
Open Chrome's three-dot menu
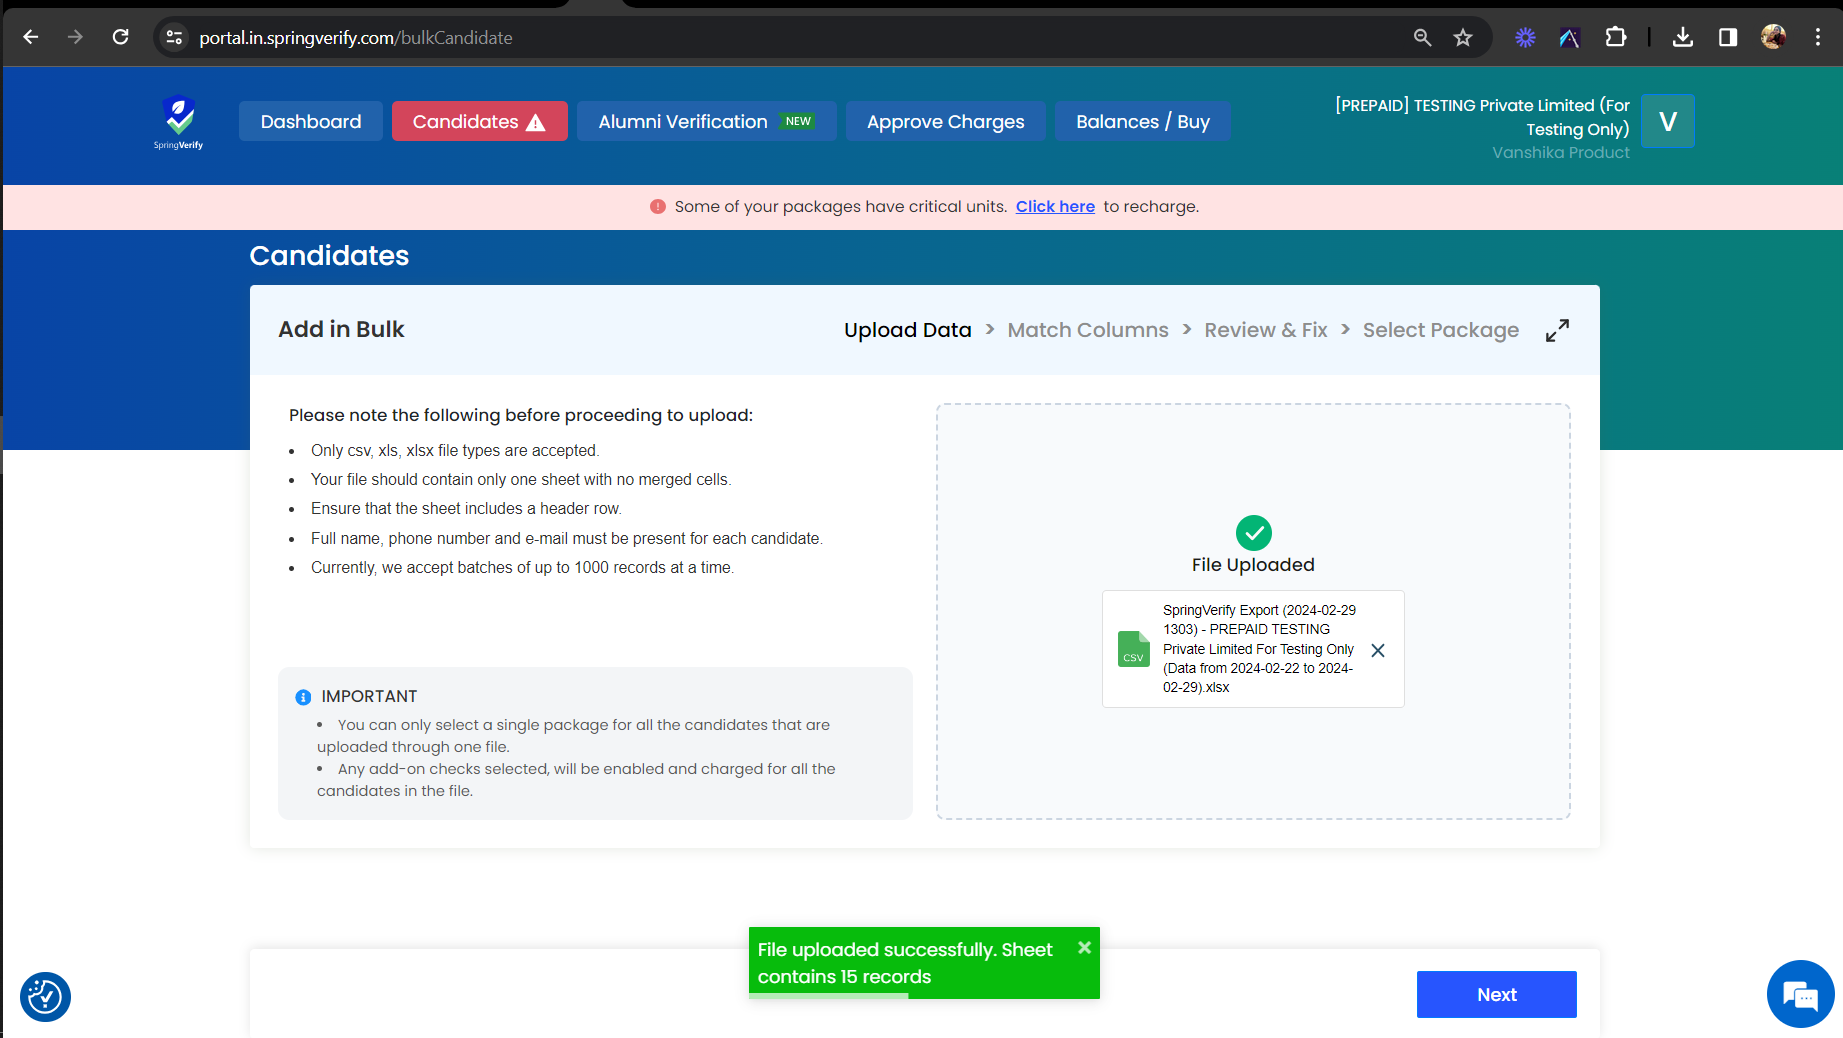pos(1819,37)
